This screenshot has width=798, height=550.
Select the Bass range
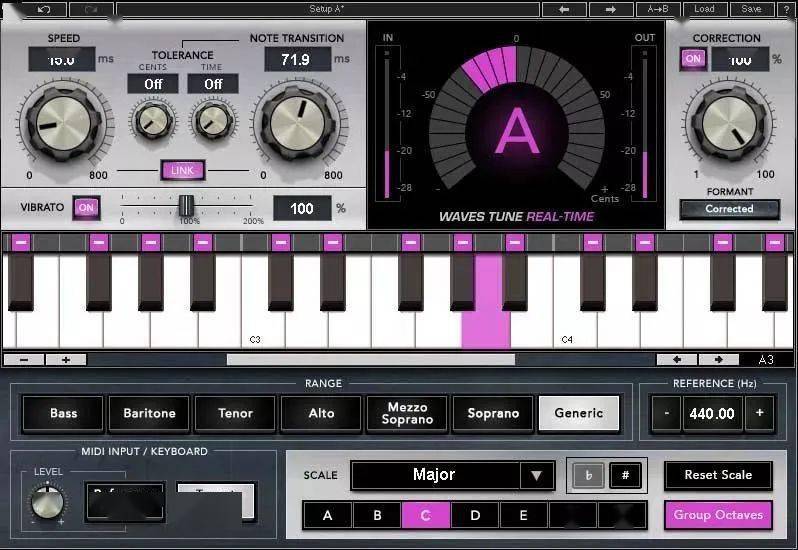coord(63,413)
